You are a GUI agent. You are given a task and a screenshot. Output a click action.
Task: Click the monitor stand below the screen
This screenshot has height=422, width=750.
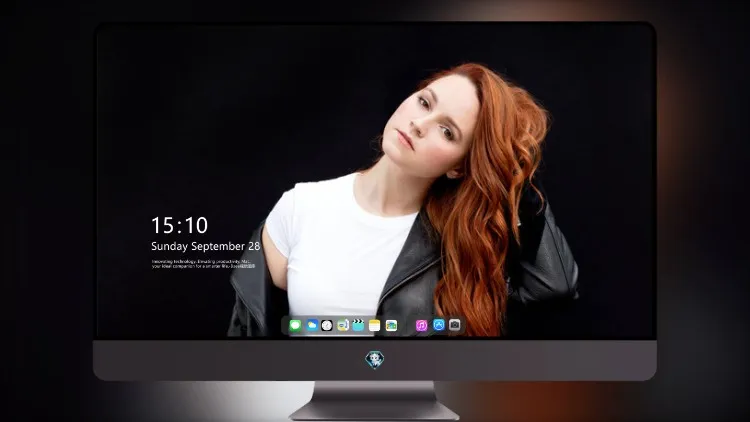tap(375, 400)
